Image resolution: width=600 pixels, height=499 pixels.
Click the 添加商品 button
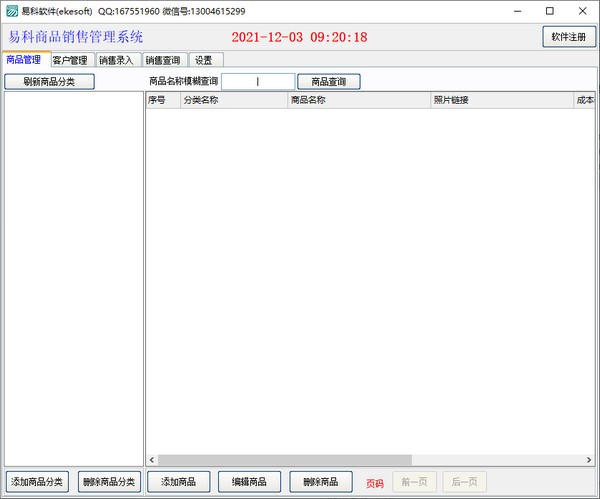click(178, 482)
